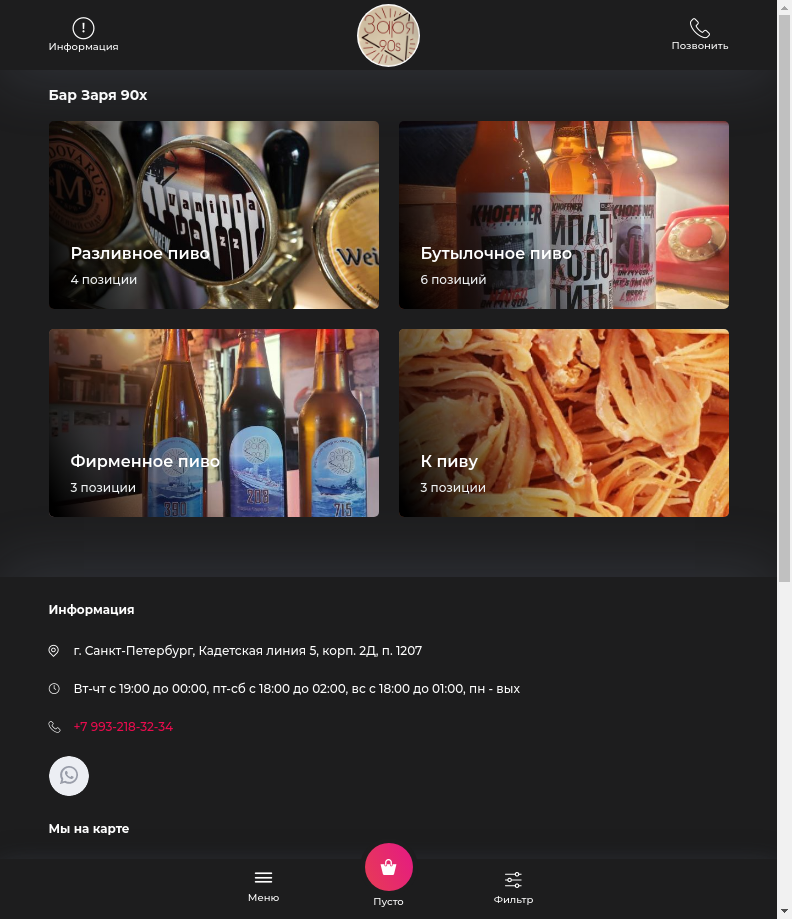
Task: Open the Разливное пиво category card
Action: click(x=214, y=215)
